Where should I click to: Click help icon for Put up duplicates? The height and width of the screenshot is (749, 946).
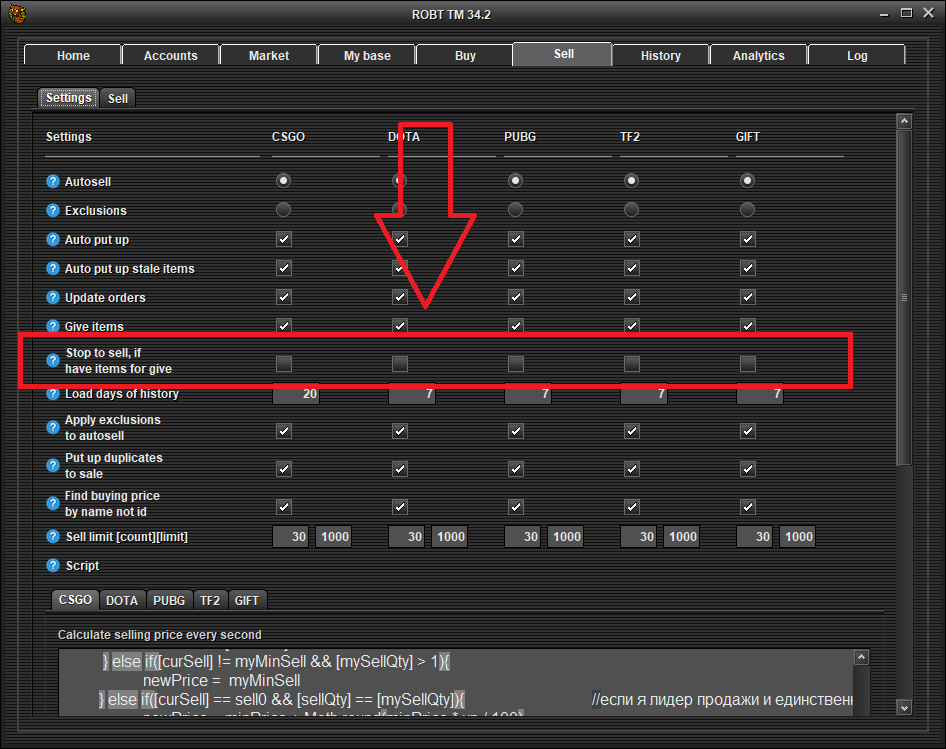53,466
